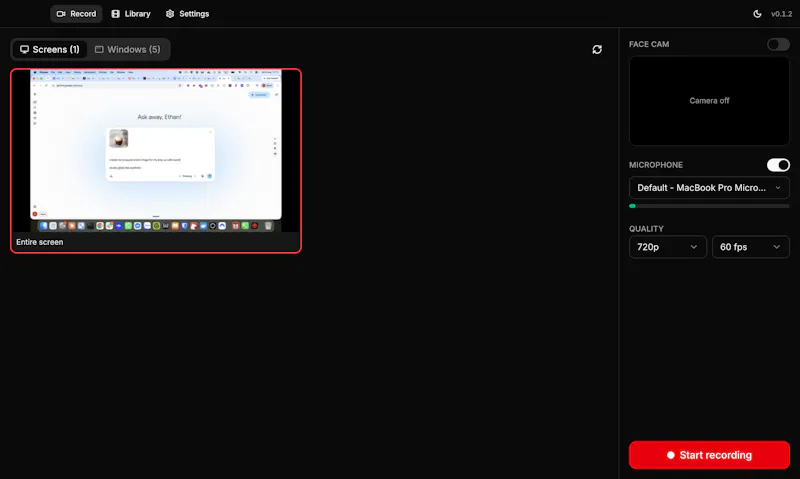
Task: Open the microphone device dropdown
Action: coord(709,188)
